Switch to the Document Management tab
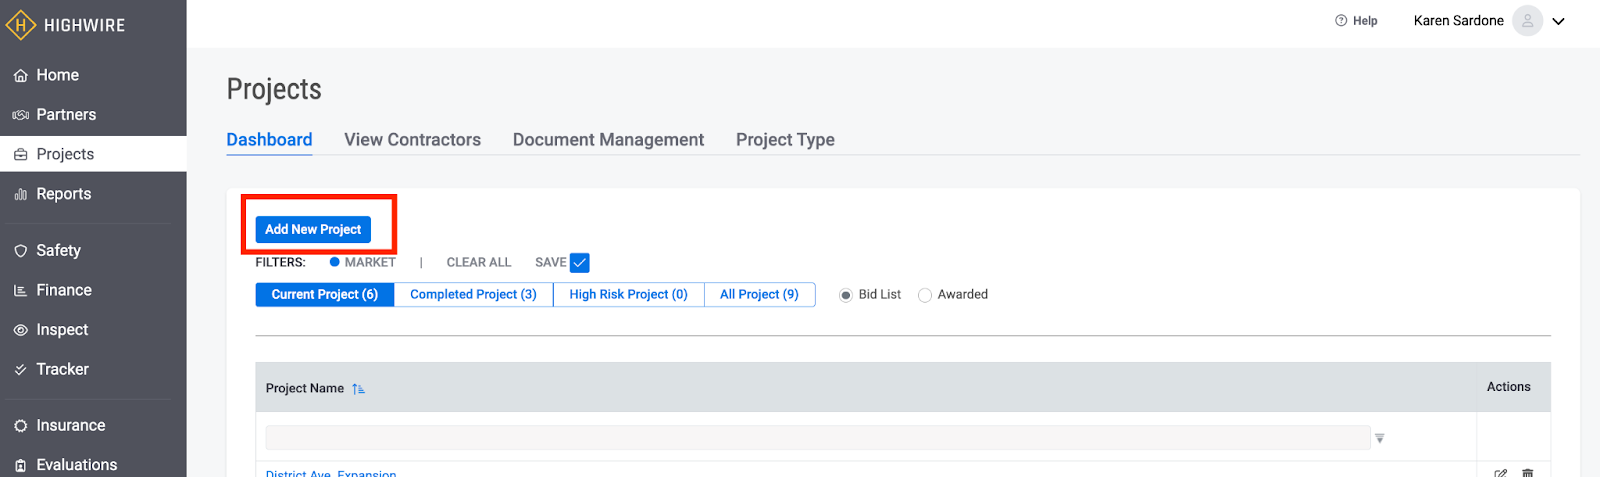Viewport: 1600px width, 477px height. [x=608, y=140]
